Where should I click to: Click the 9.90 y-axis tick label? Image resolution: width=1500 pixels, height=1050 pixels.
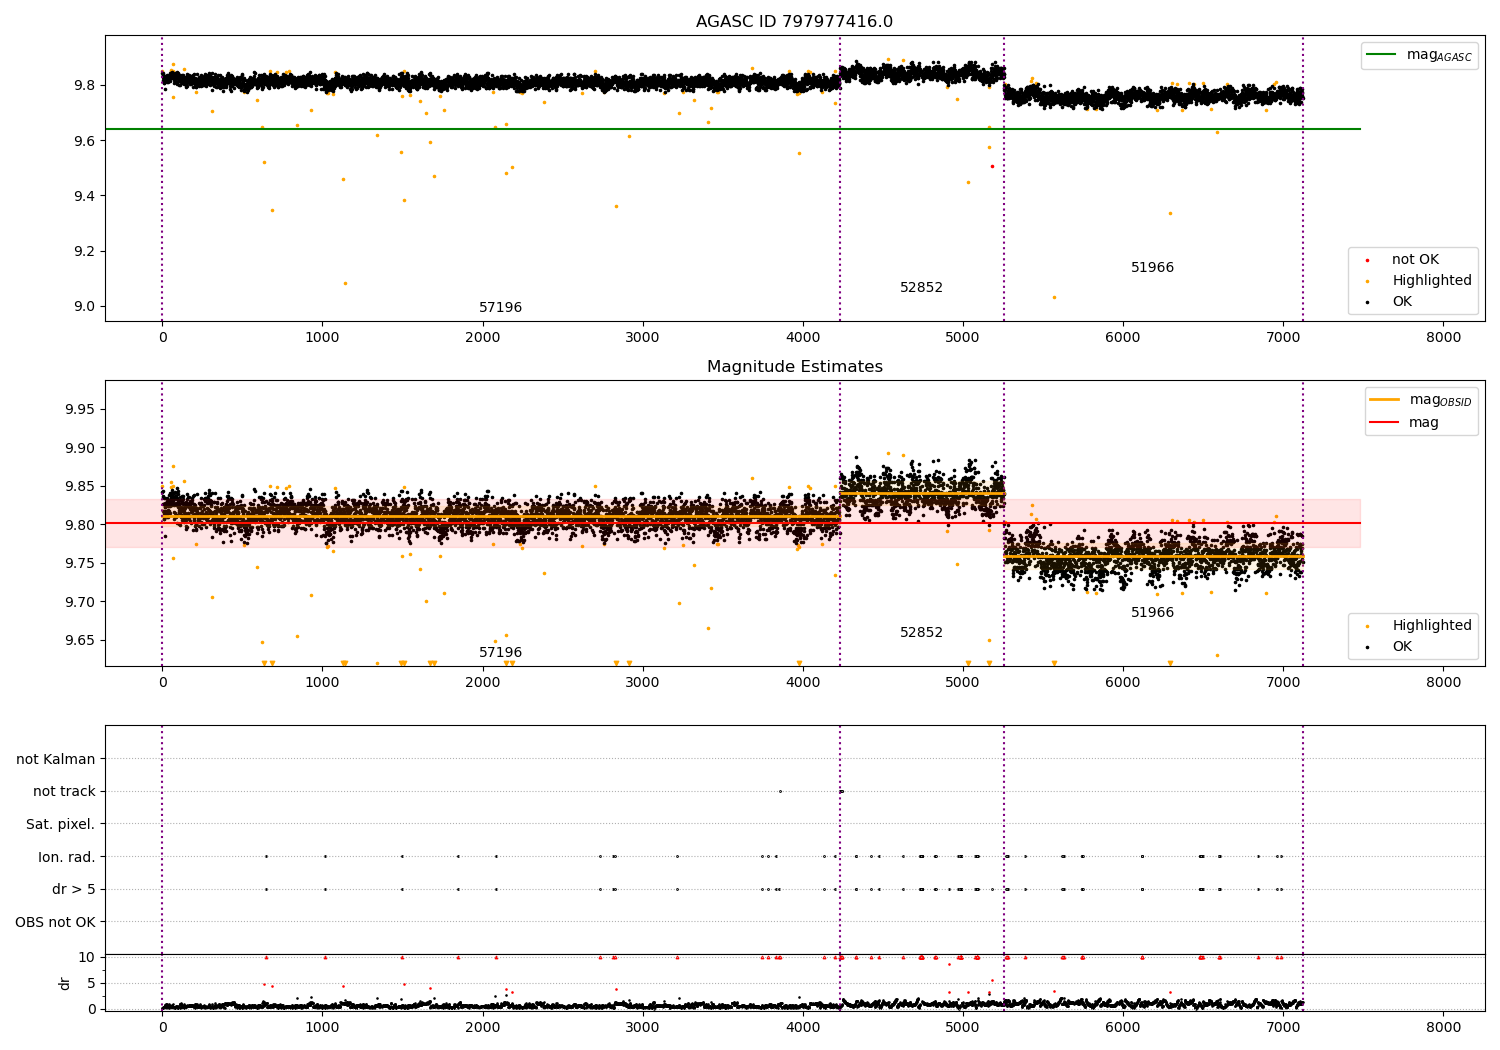pos(80,448)
